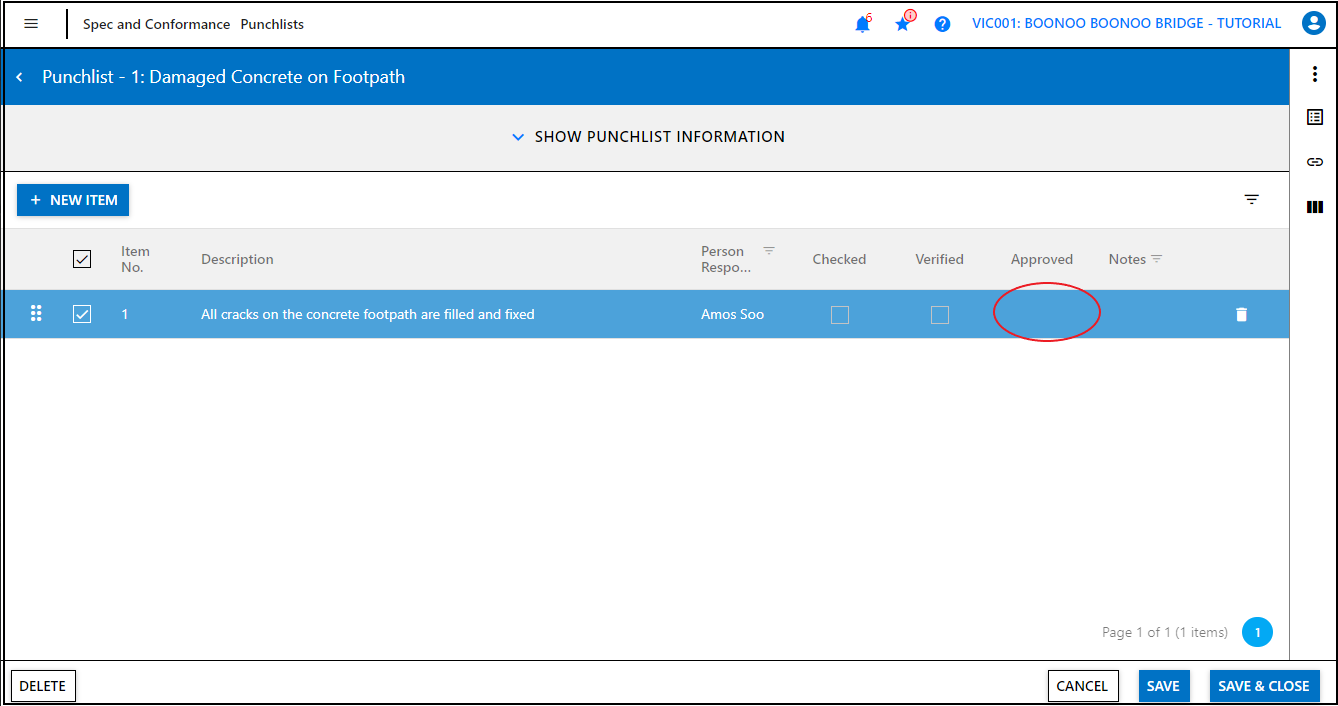This screenshot has width=1338, height=706.
Task: Grab the drag handle of item 1
Action: 36,313
